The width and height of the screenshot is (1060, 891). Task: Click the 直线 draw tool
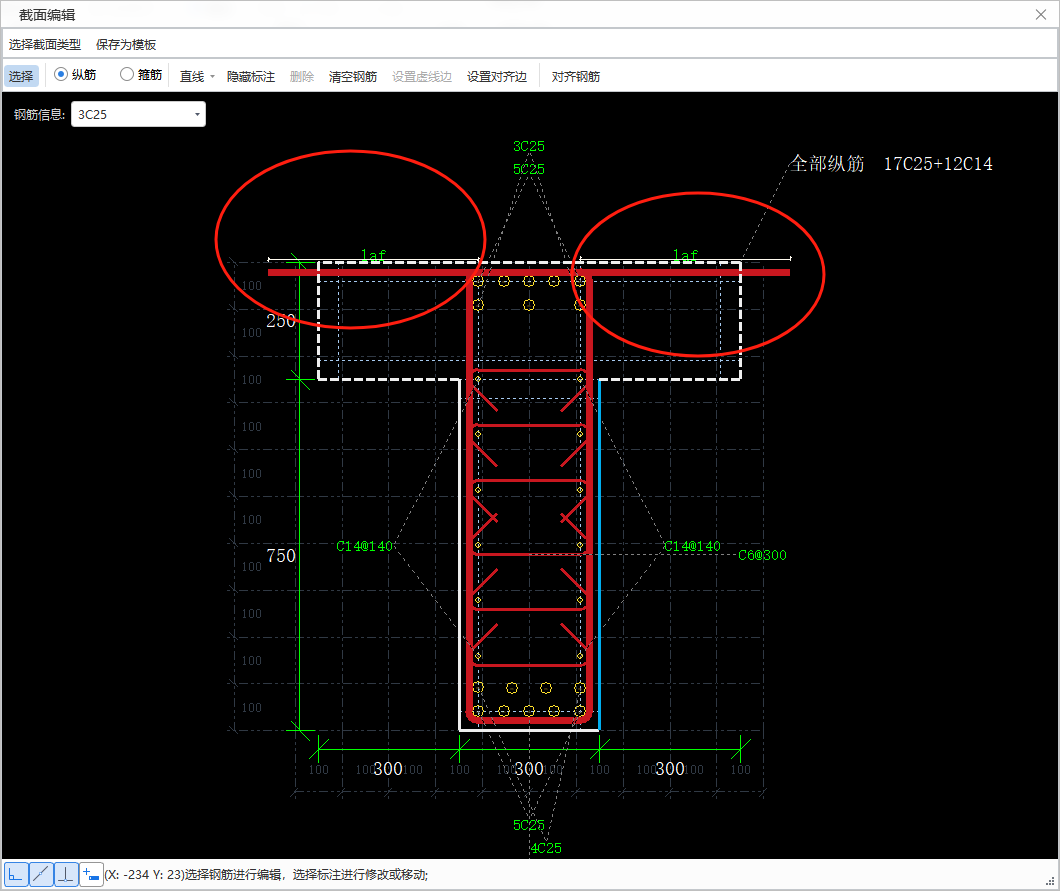point(192,76)
